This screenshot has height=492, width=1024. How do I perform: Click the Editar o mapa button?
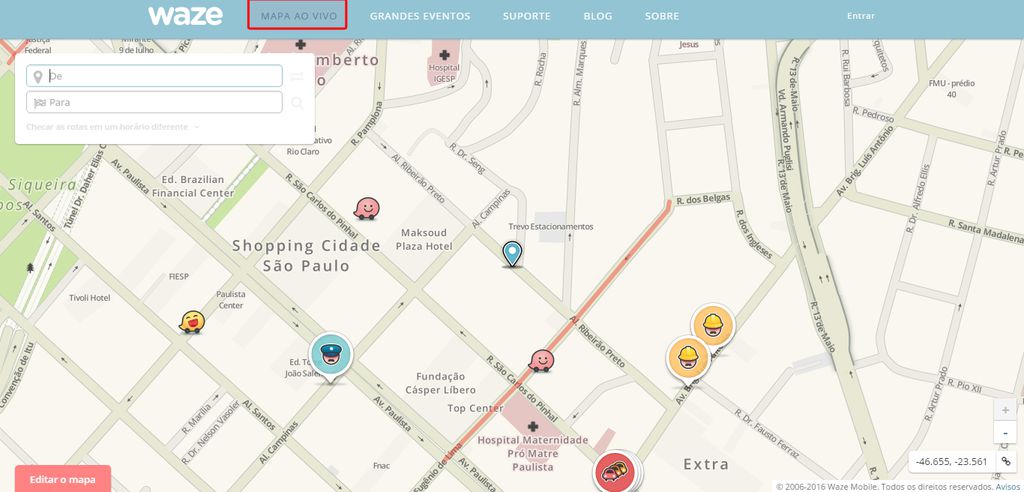pyautogui.click(x=63, y=479)
